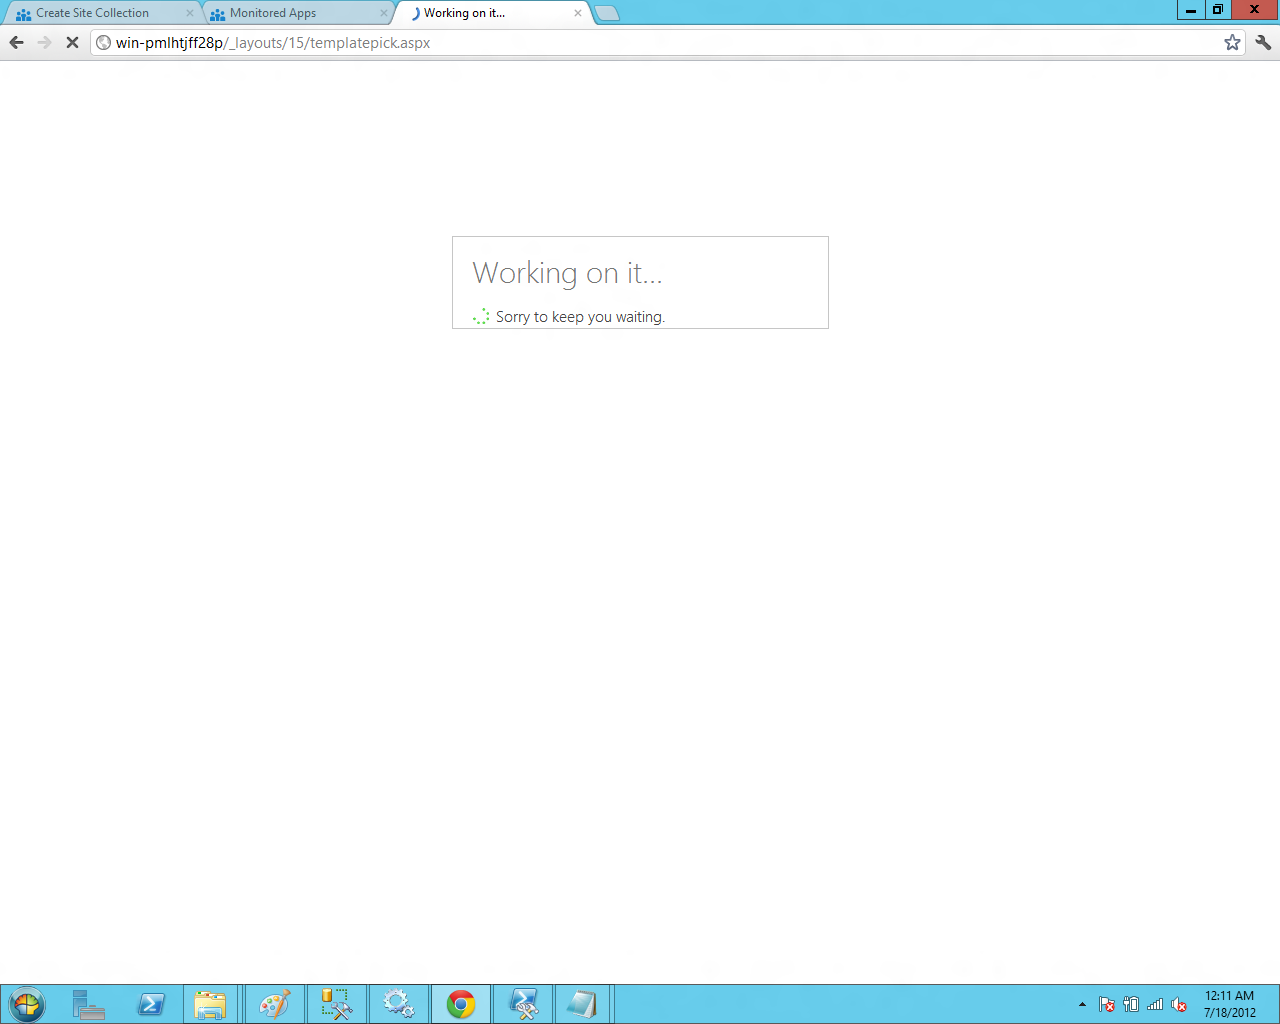The width and height of the screenshot is (1280, 1024).
Task: Open the SharePoint Management Shell taskbar icon
Action: (522, 1004)
